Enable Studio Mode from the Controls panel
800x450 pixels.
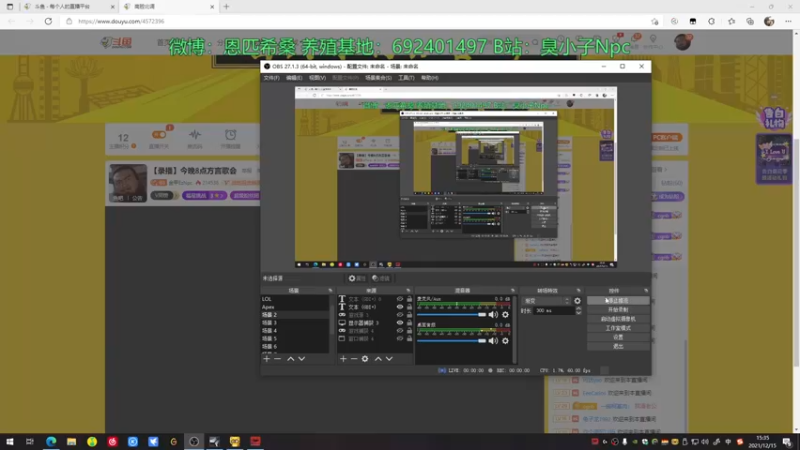(x=618, y=328)
